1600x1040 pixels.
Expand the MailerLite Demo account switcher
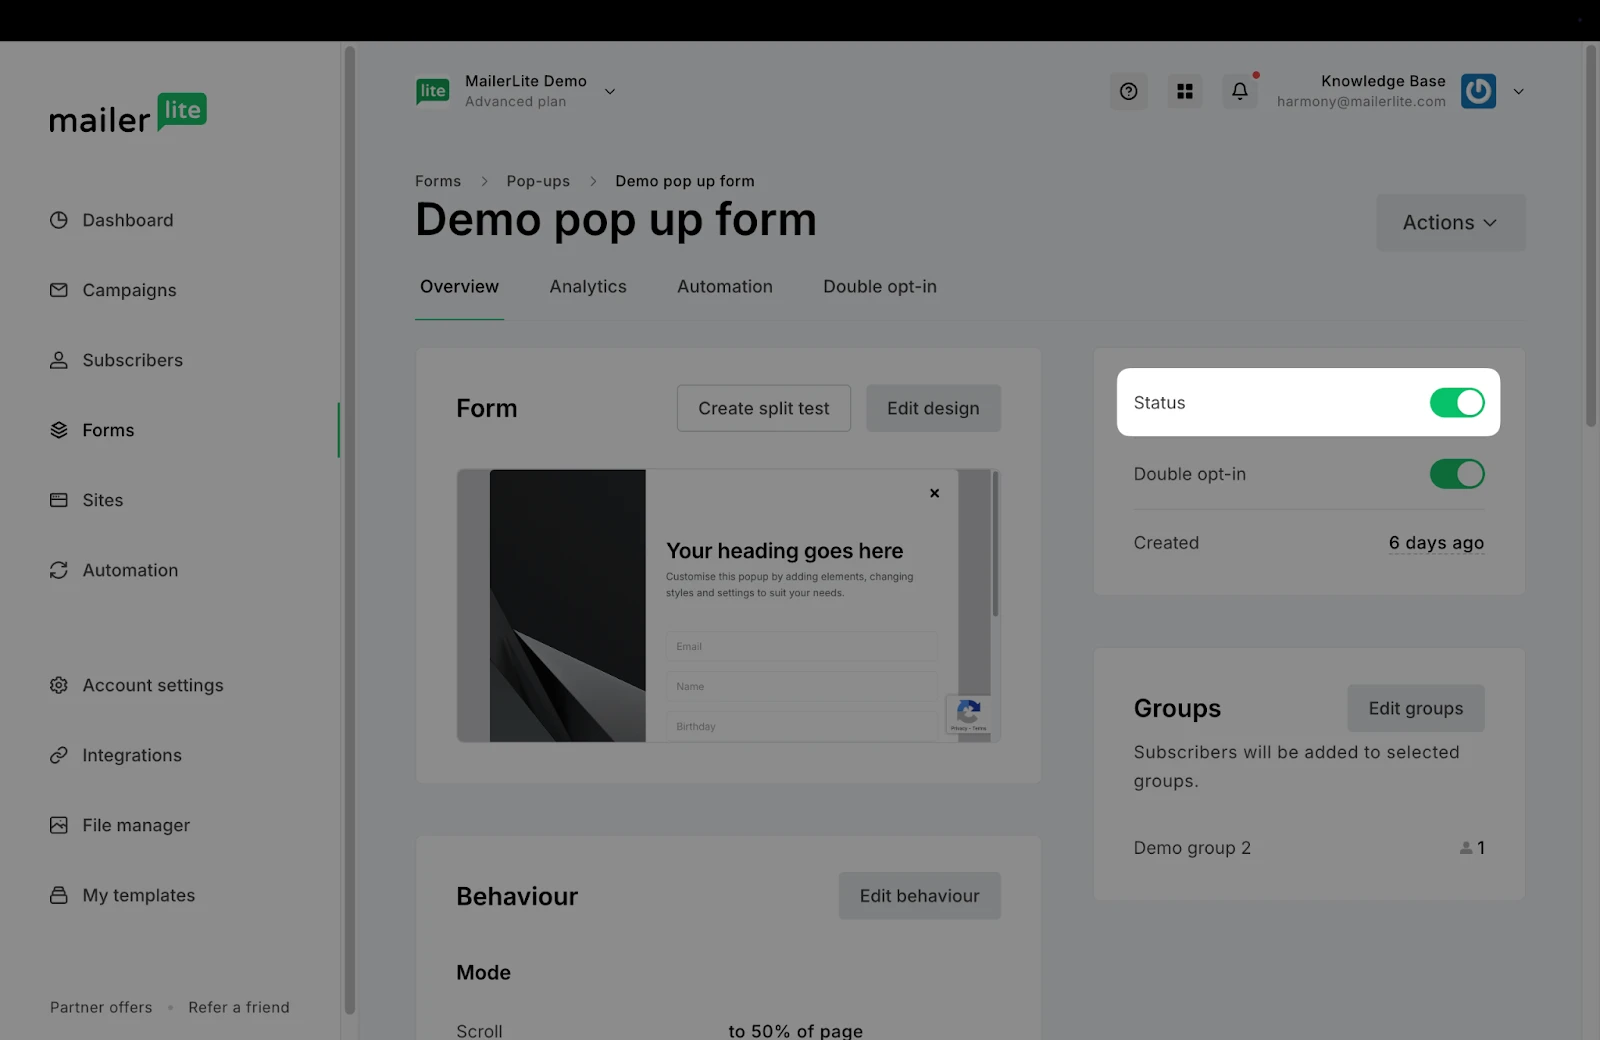pyautogui.click(x=609, y=91)
